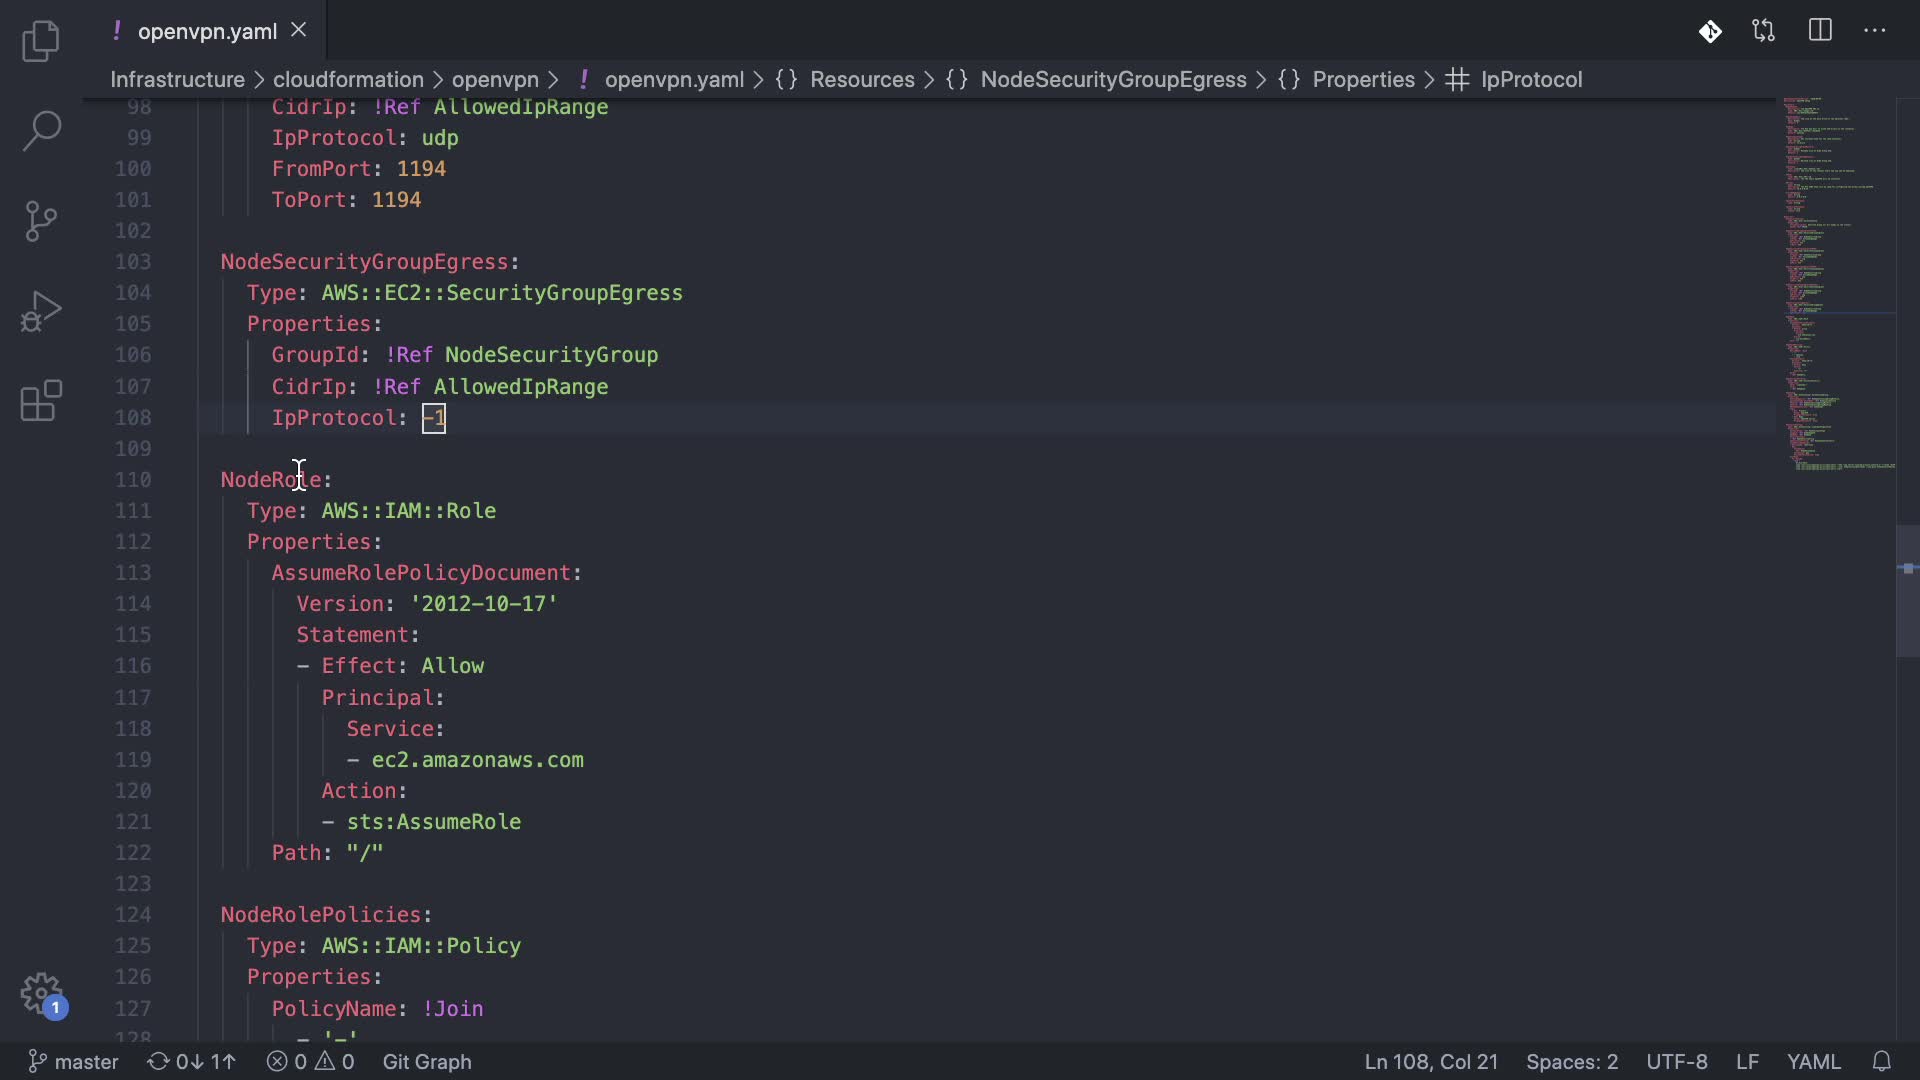
Task: Click the errors and warnings counter
Action: click(x=310, y=1061)
